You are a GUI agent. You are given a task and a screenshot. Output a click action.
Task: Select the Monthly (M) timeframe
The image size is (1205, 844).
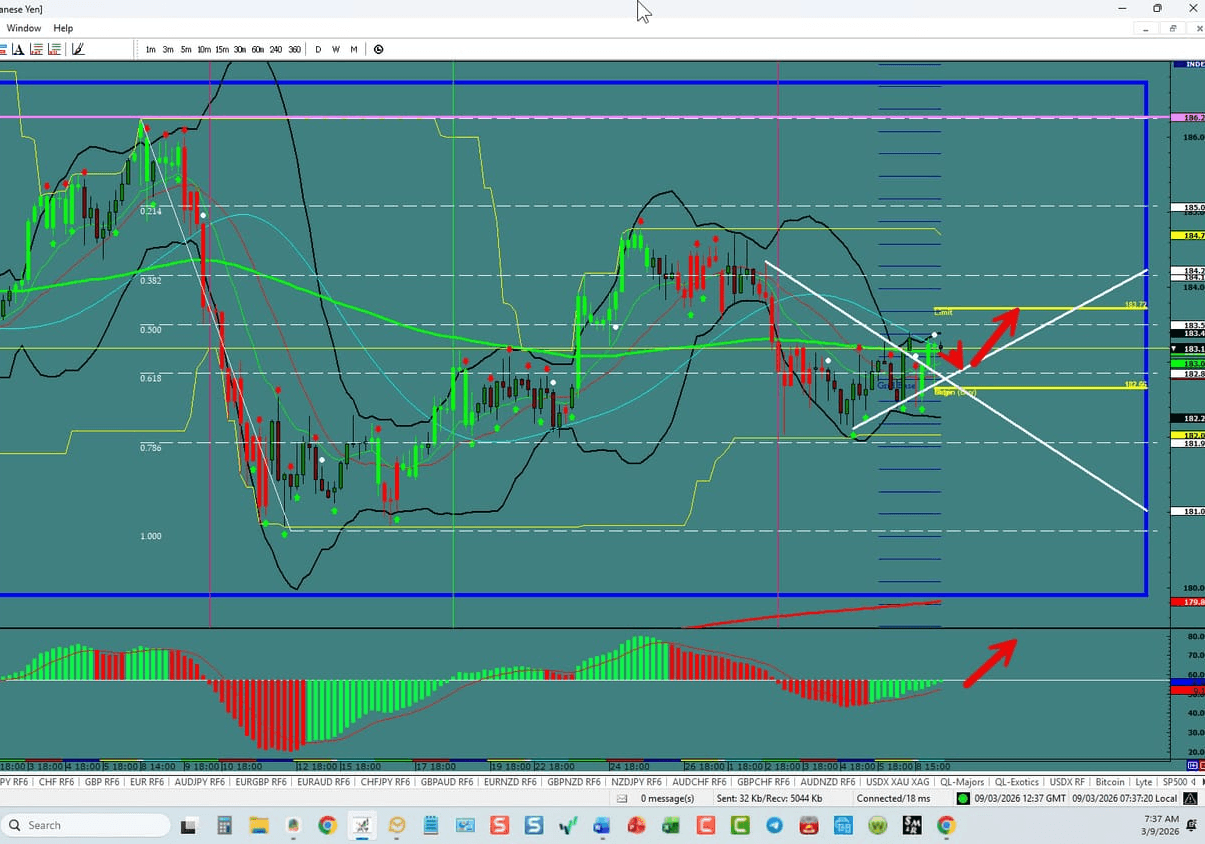click(352, 48)
